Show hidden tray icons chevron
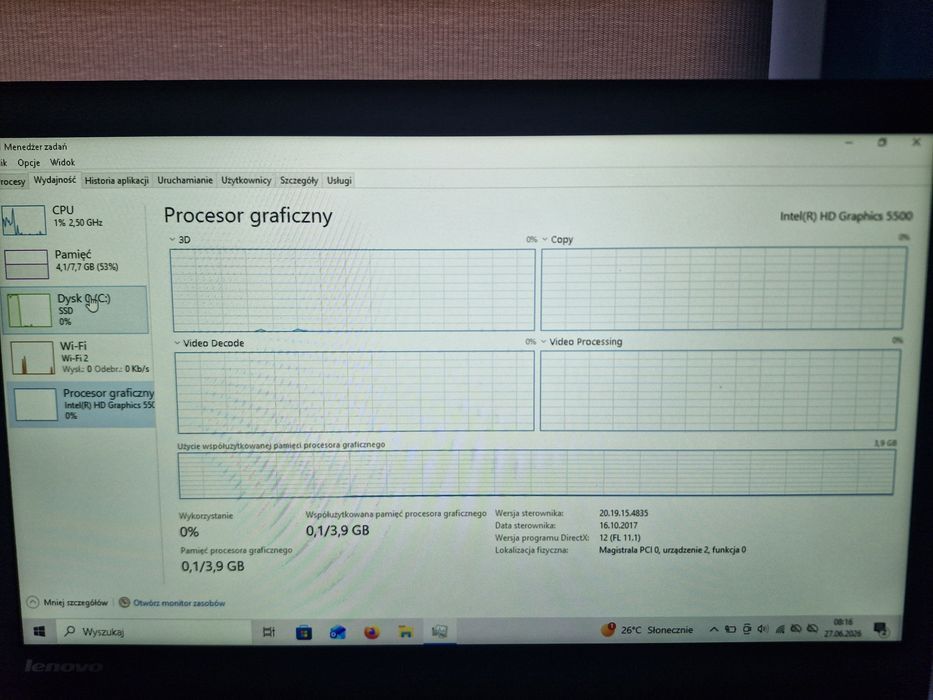 point(713,629)
